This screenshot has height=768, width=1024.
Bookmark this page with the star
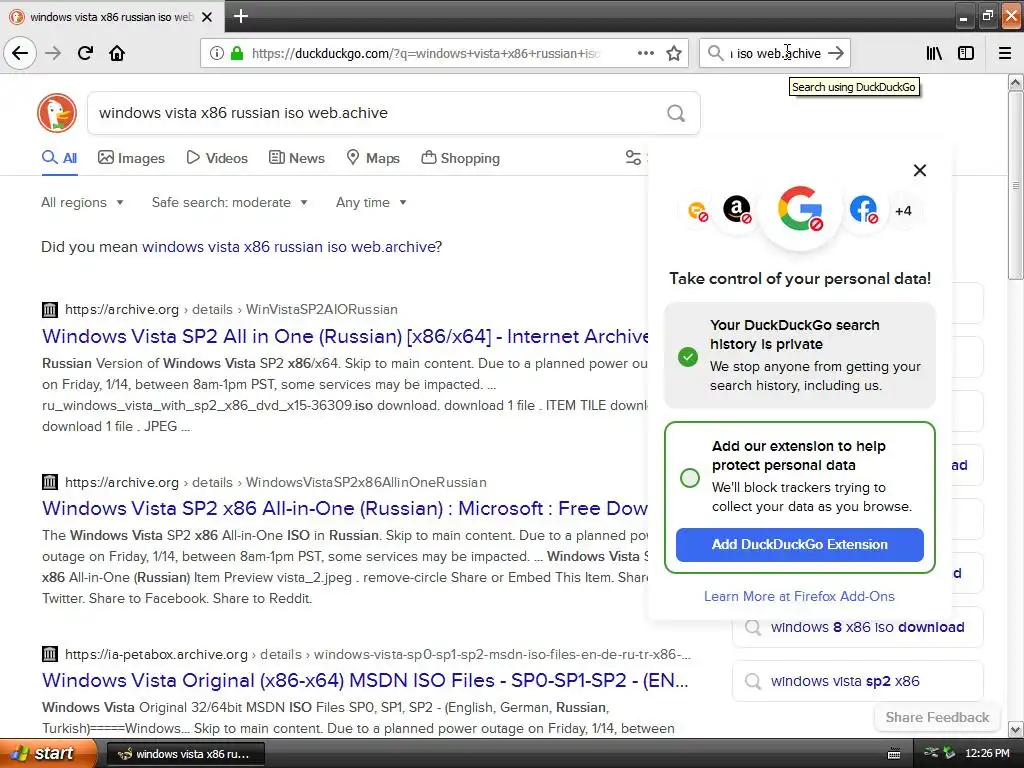(674, 53)
